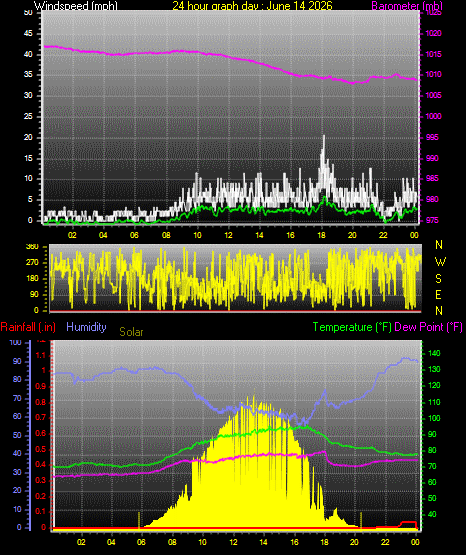Click the "Solar" legend label
This screenshot has width=466, height=555.
131,332
